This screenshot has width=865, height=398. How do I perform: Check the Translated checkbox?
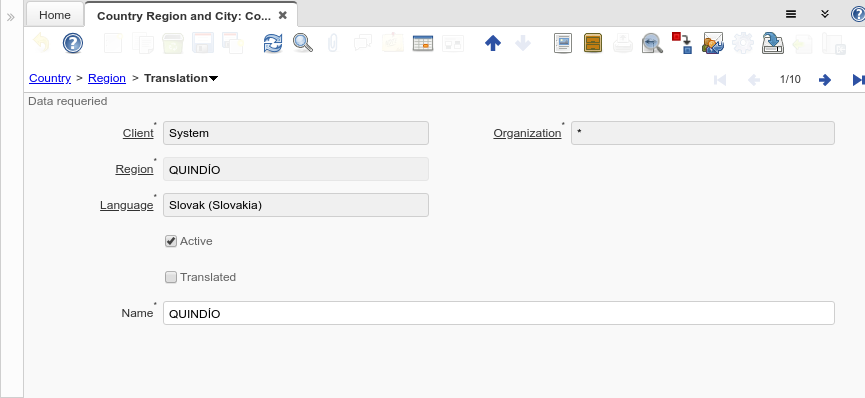171,277
